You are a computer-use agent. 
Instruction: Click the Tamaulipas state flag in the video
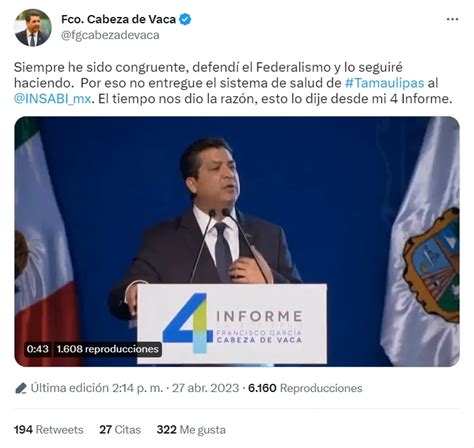click(423, 243)
